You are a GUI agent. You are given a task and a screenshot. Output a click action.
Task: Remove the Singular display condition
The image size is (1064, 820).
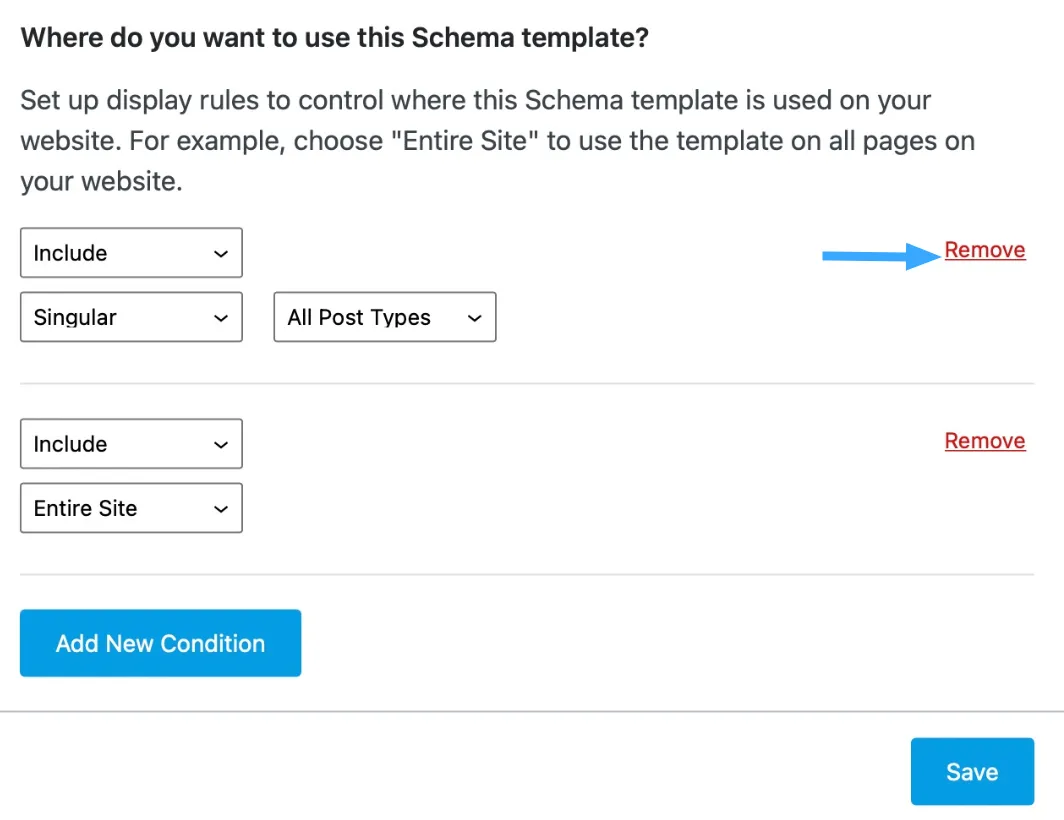click(x=985, y=250)
